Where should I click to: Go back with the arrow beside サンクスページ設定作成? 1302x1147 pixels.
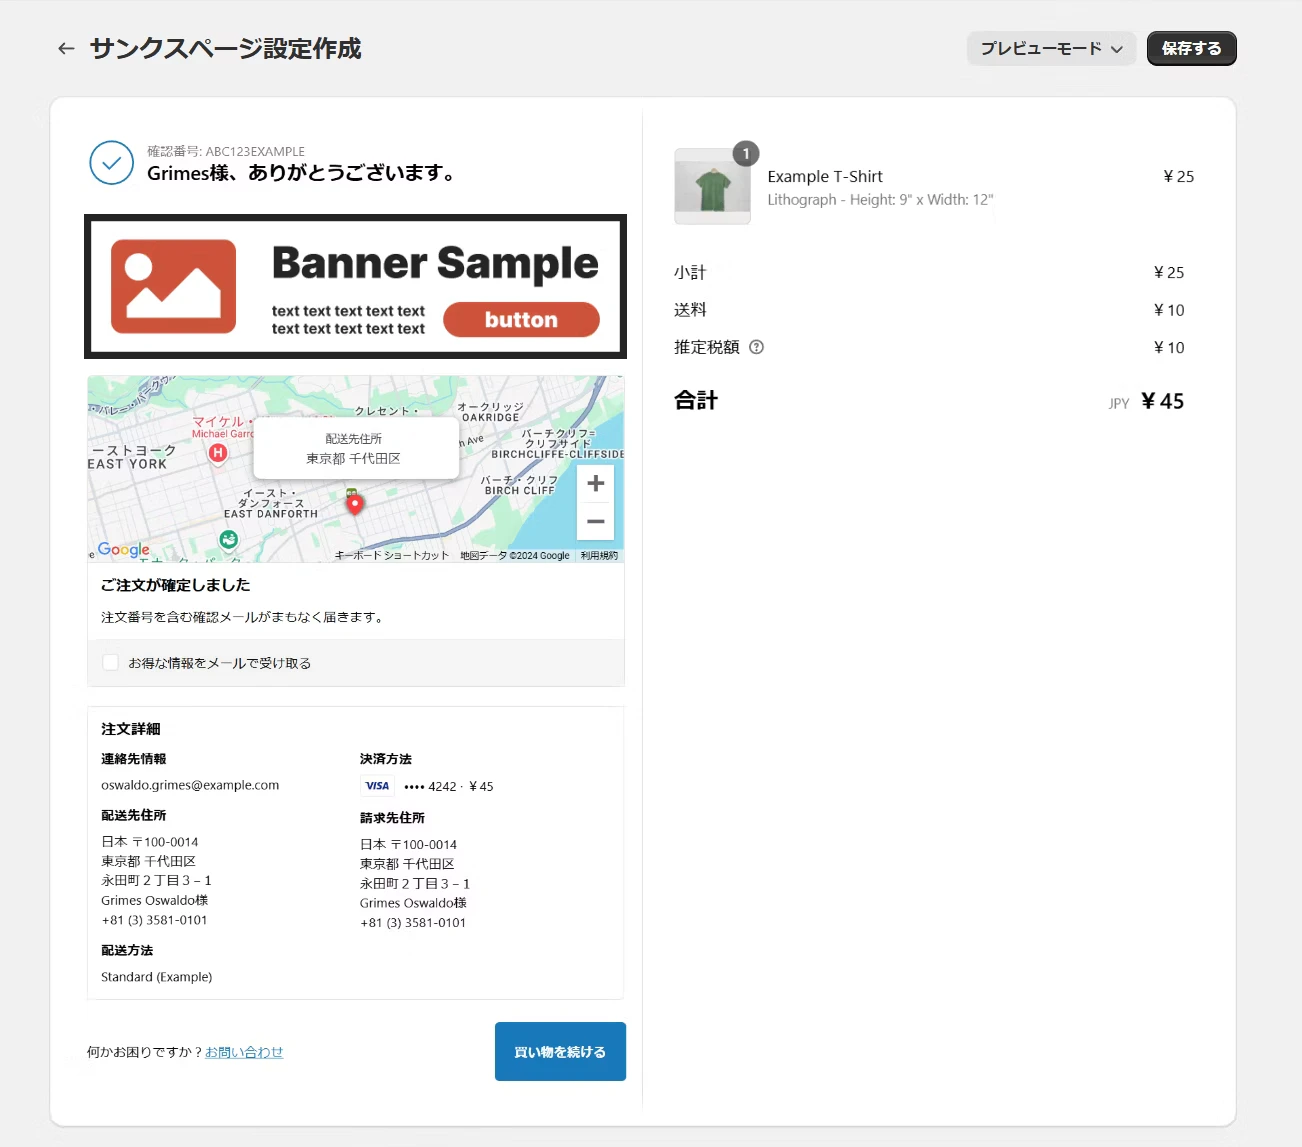66,48
